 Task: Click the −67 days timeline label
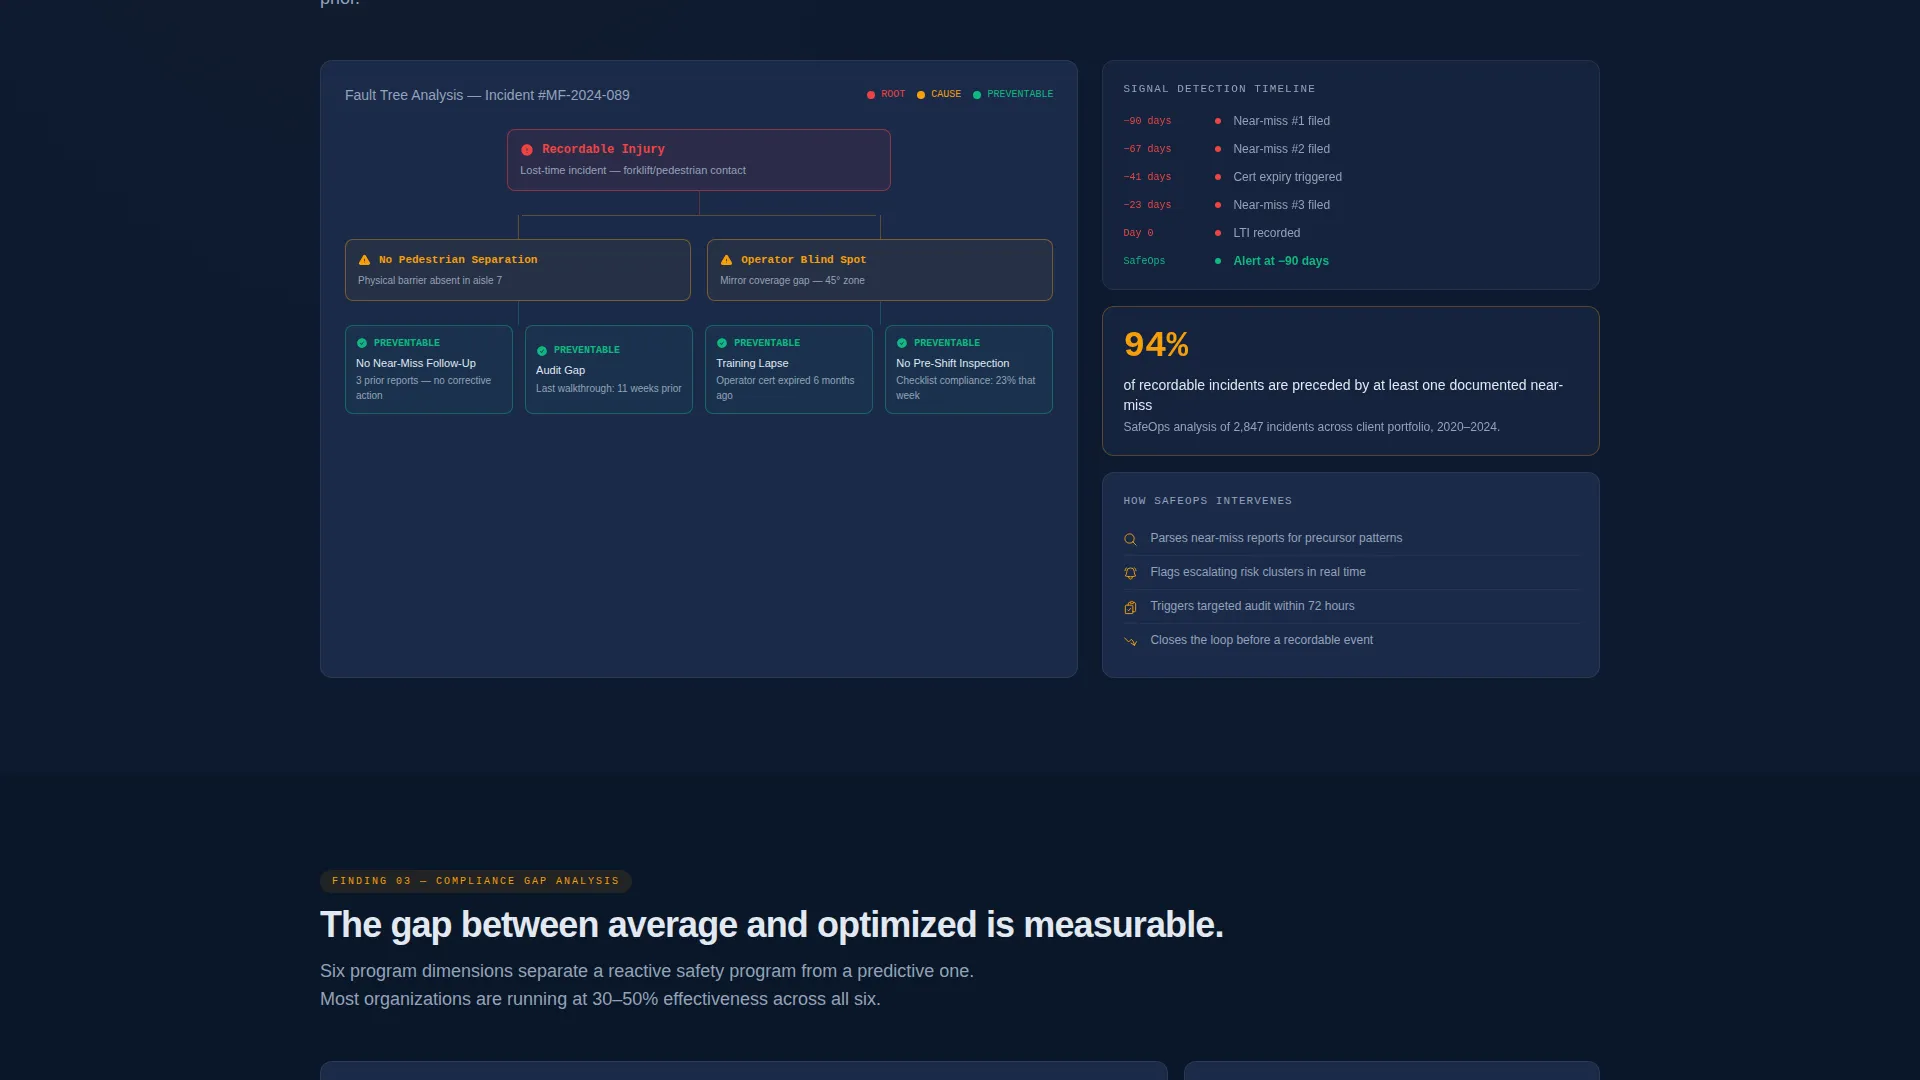(x=1147, y=149)
